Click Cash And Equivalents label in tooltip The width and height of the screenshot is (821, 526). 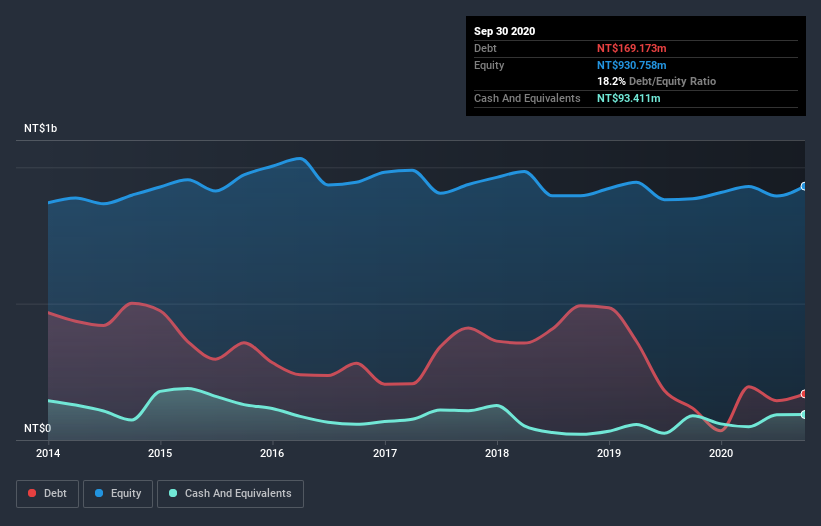(527, 98)
